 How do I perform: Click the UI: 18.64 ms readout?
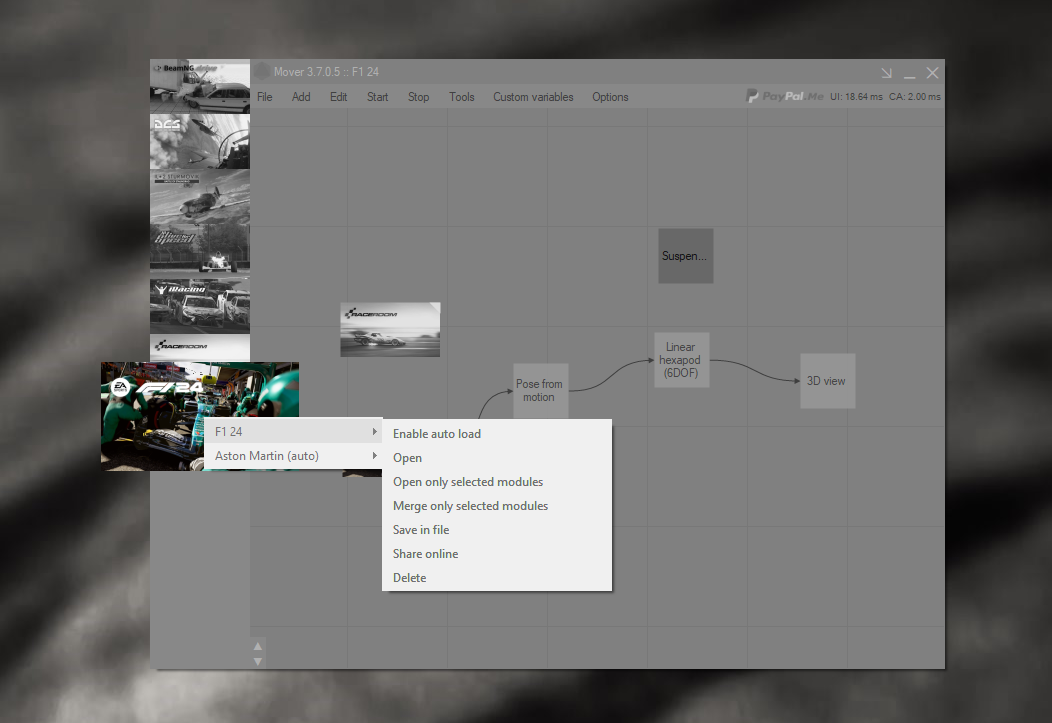click(856, 97)
